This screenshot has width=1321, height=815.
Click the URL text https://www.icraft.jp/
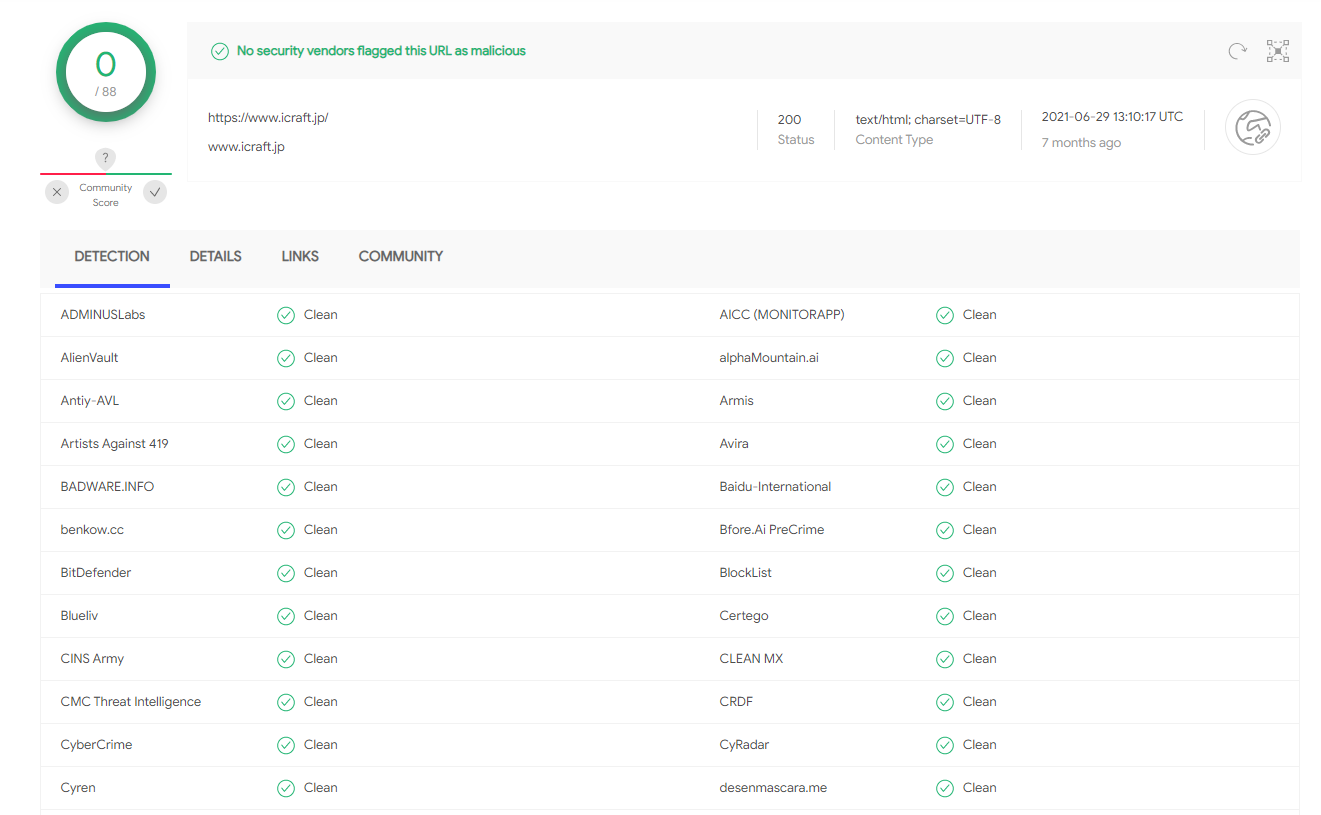pyautogui.click(x=268, y=118)
